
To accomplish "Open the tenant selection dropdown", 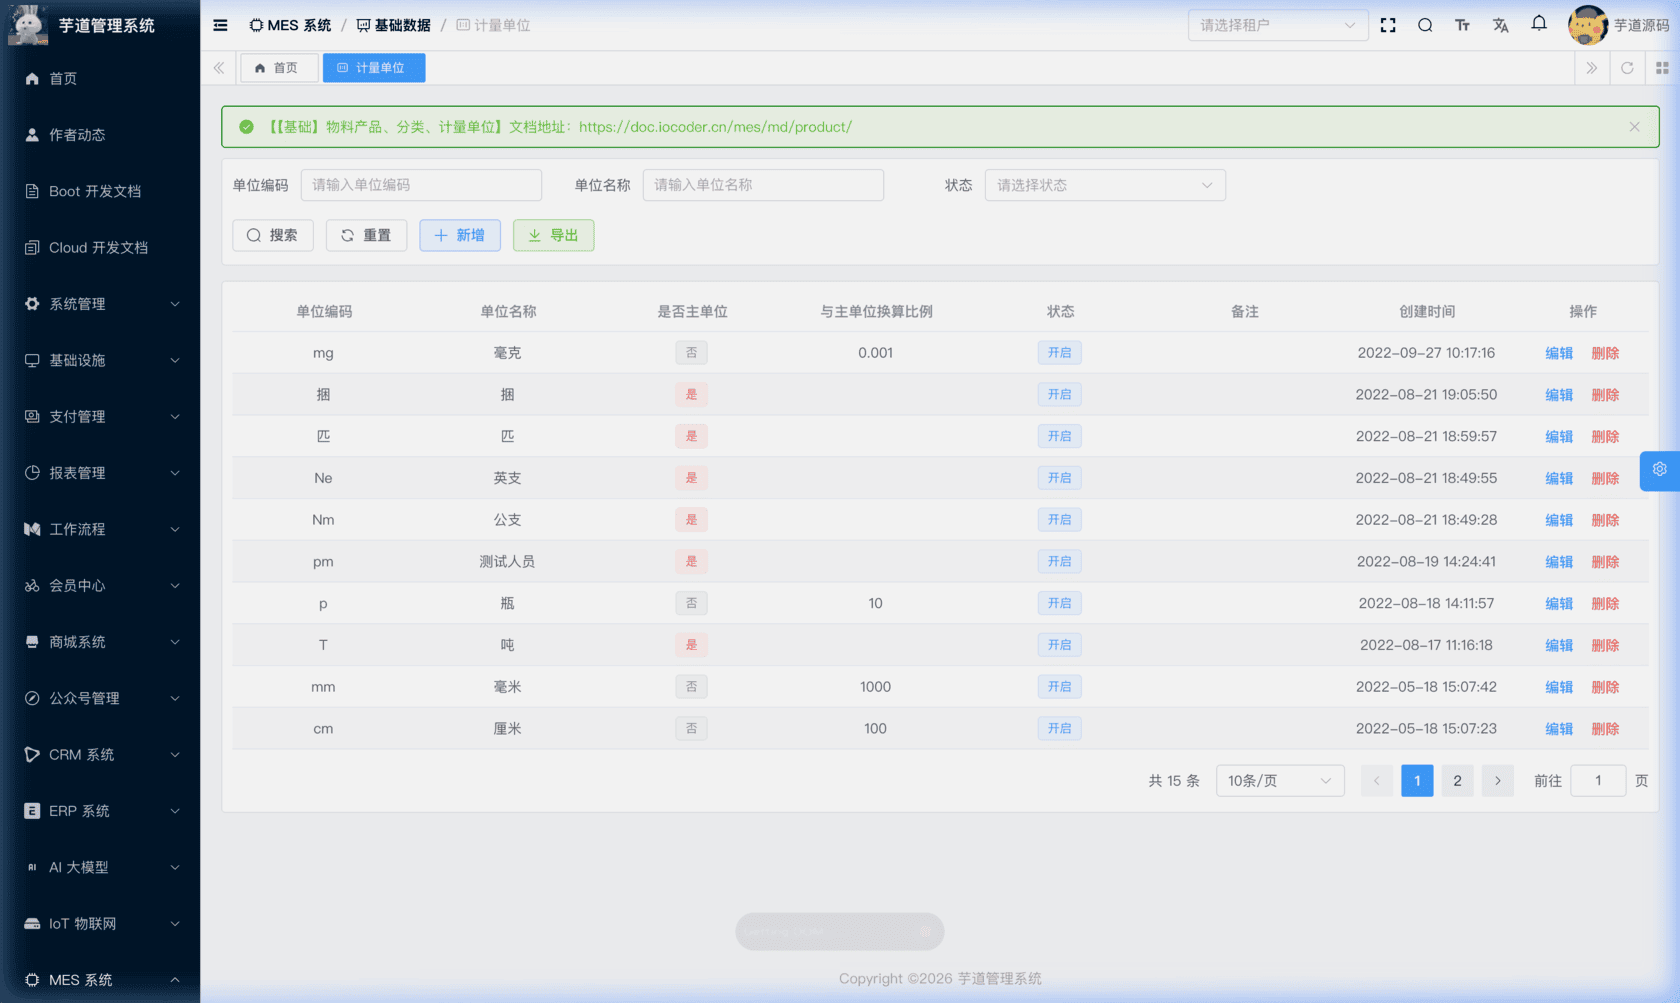I will click(1277, 25).
